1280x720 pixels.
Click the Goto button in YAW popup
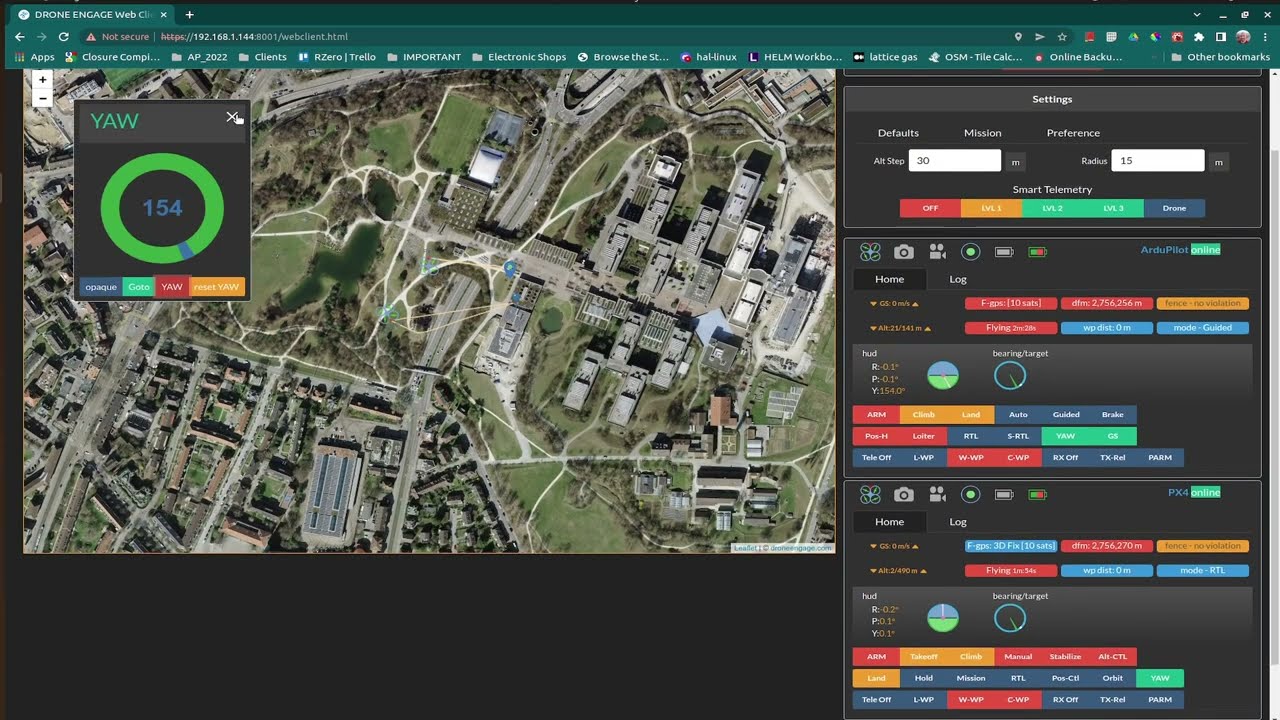[x=139, y=287]
